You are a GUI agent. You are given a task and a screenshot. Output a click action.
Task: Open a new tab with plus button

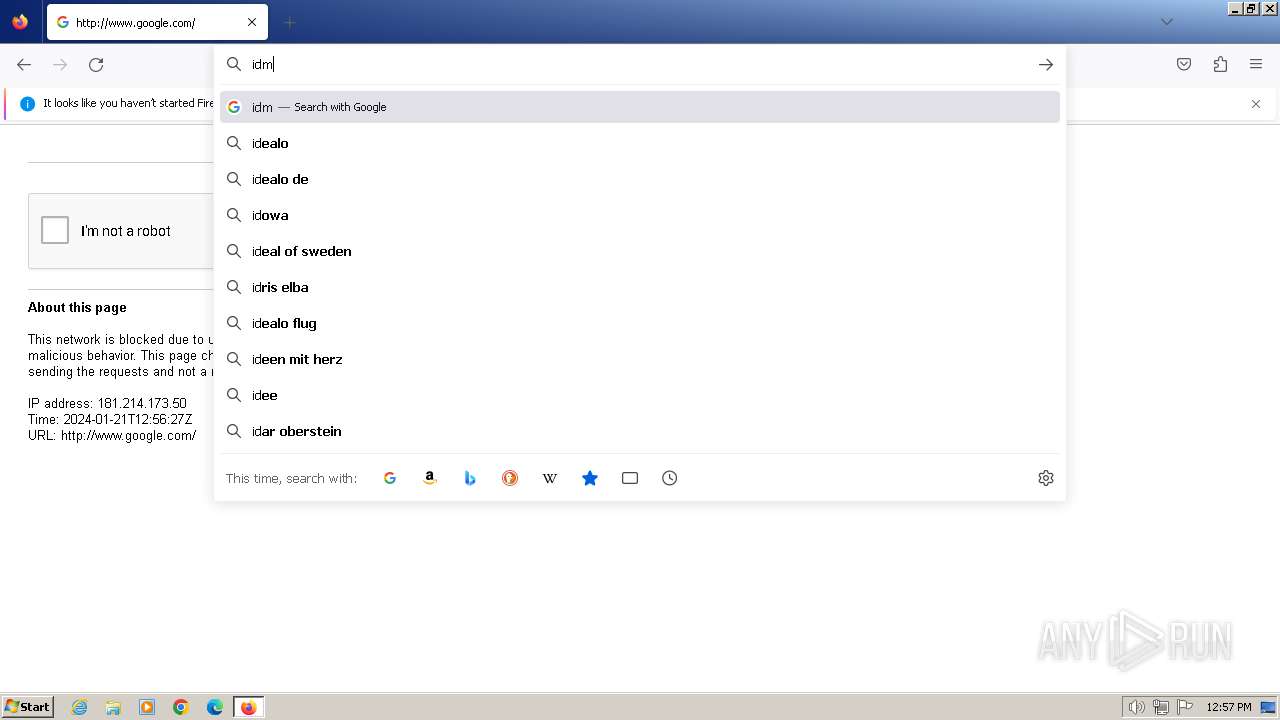[289, 22]
